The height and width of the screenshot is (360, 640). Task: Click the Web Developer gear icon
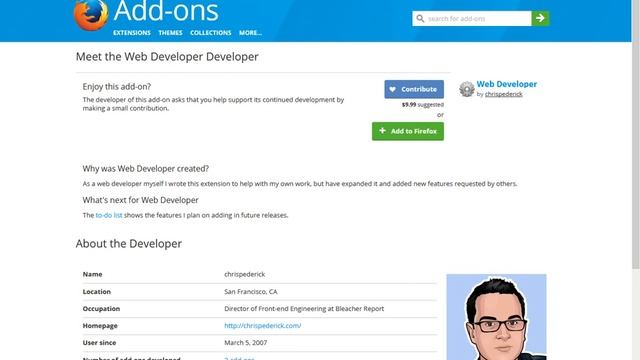pyautogui.click(x=467, y=89)
